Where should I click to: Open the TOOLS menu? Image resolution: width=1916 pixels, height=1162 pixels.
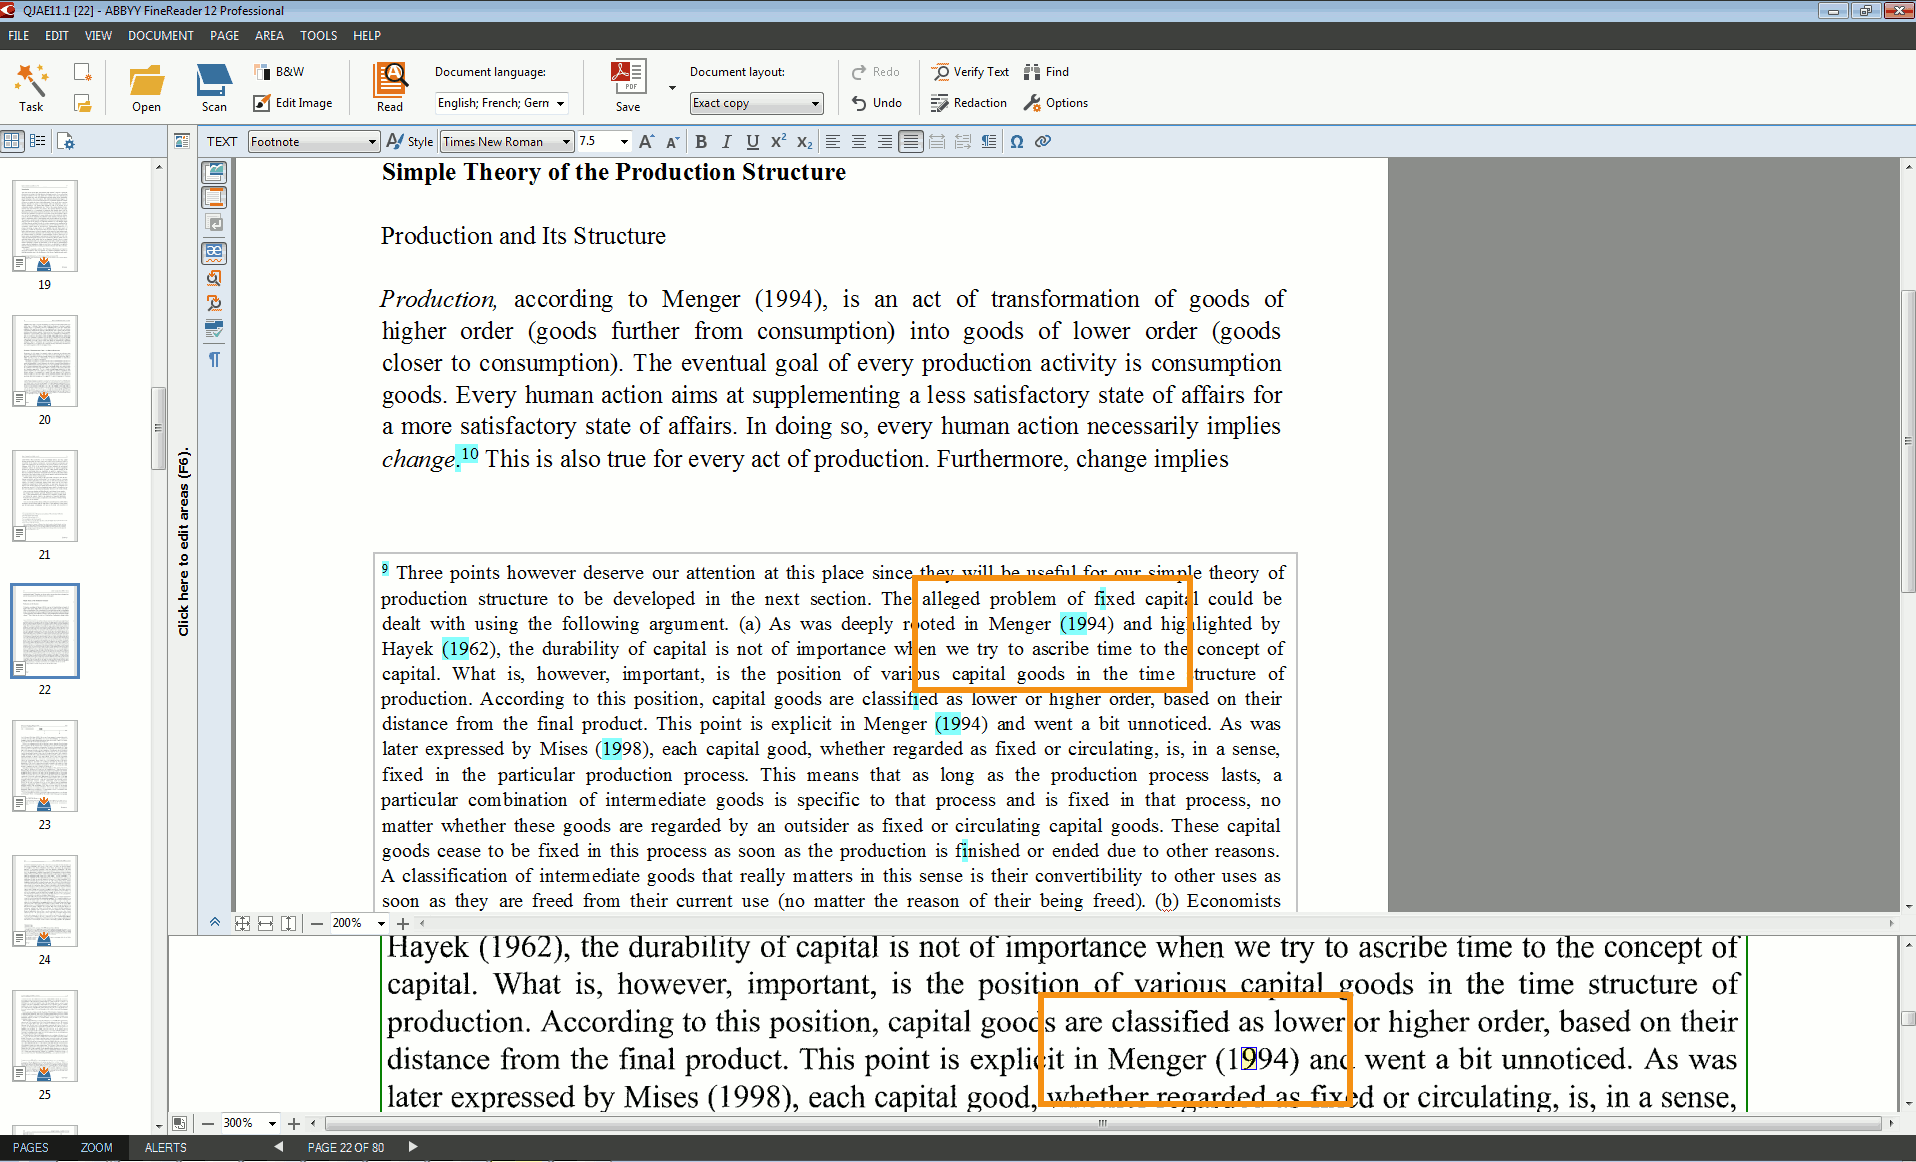tap(319, 36)
